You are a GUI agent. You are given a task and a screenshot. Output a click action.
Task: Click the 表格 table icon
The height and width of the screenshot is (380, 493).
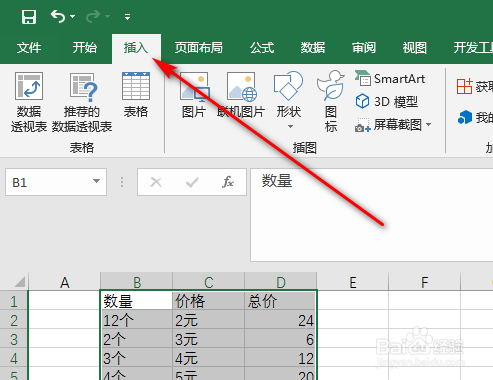[136, 95]
